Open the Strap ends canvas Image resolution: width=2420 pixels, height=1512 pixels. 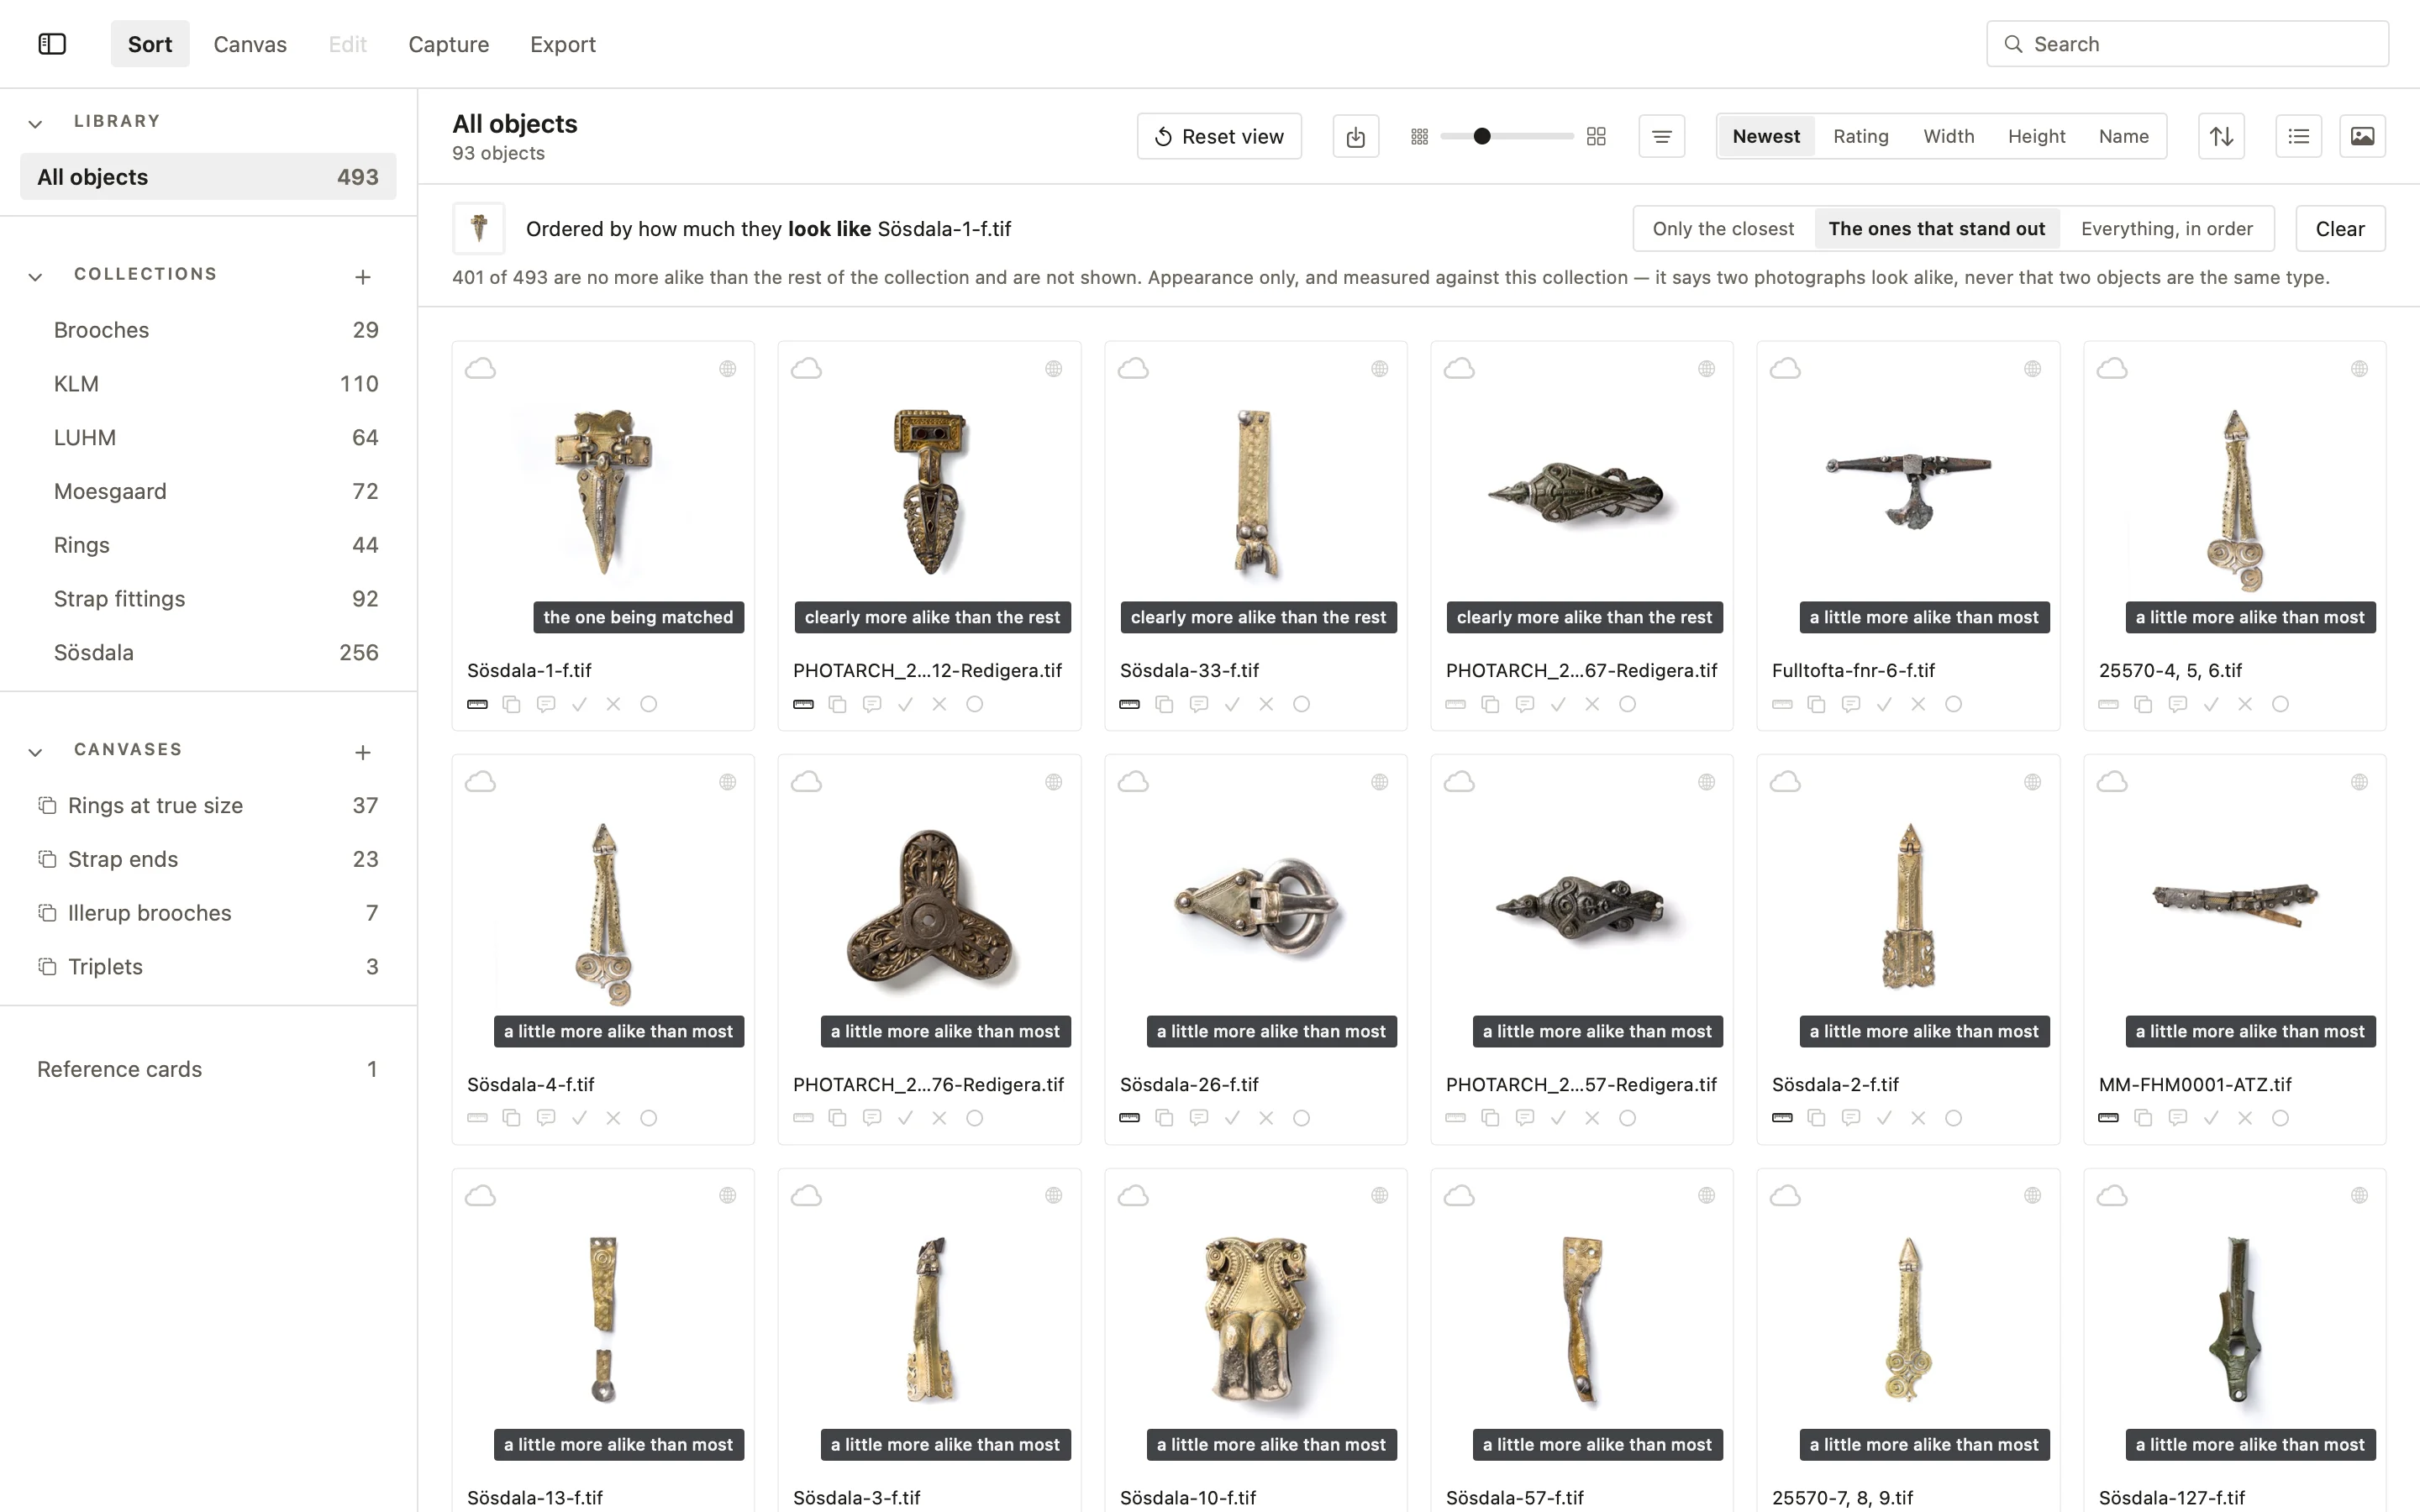(208, 859)
